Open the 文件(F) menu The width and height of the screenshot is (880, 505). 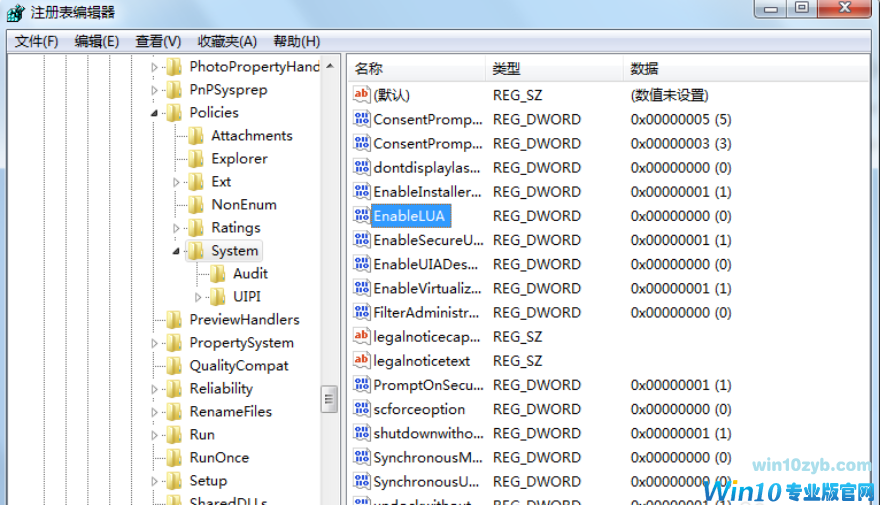click(36, 42)
